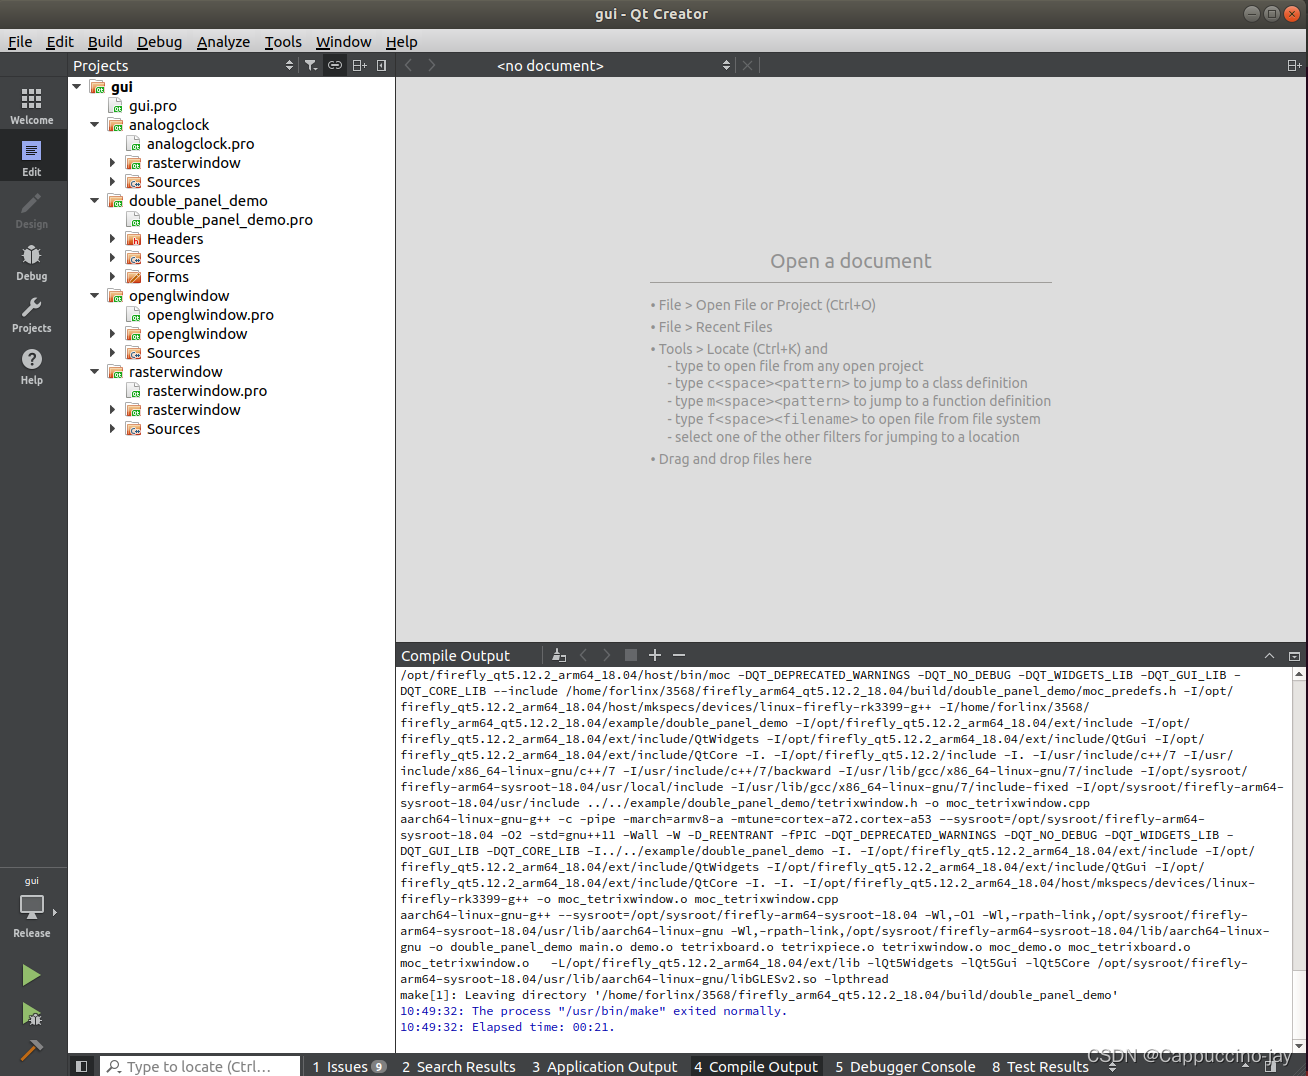Click the Type to locate field
Image resolution: width=1308 pixels, height=1076 pixels.
point(200,1066)
